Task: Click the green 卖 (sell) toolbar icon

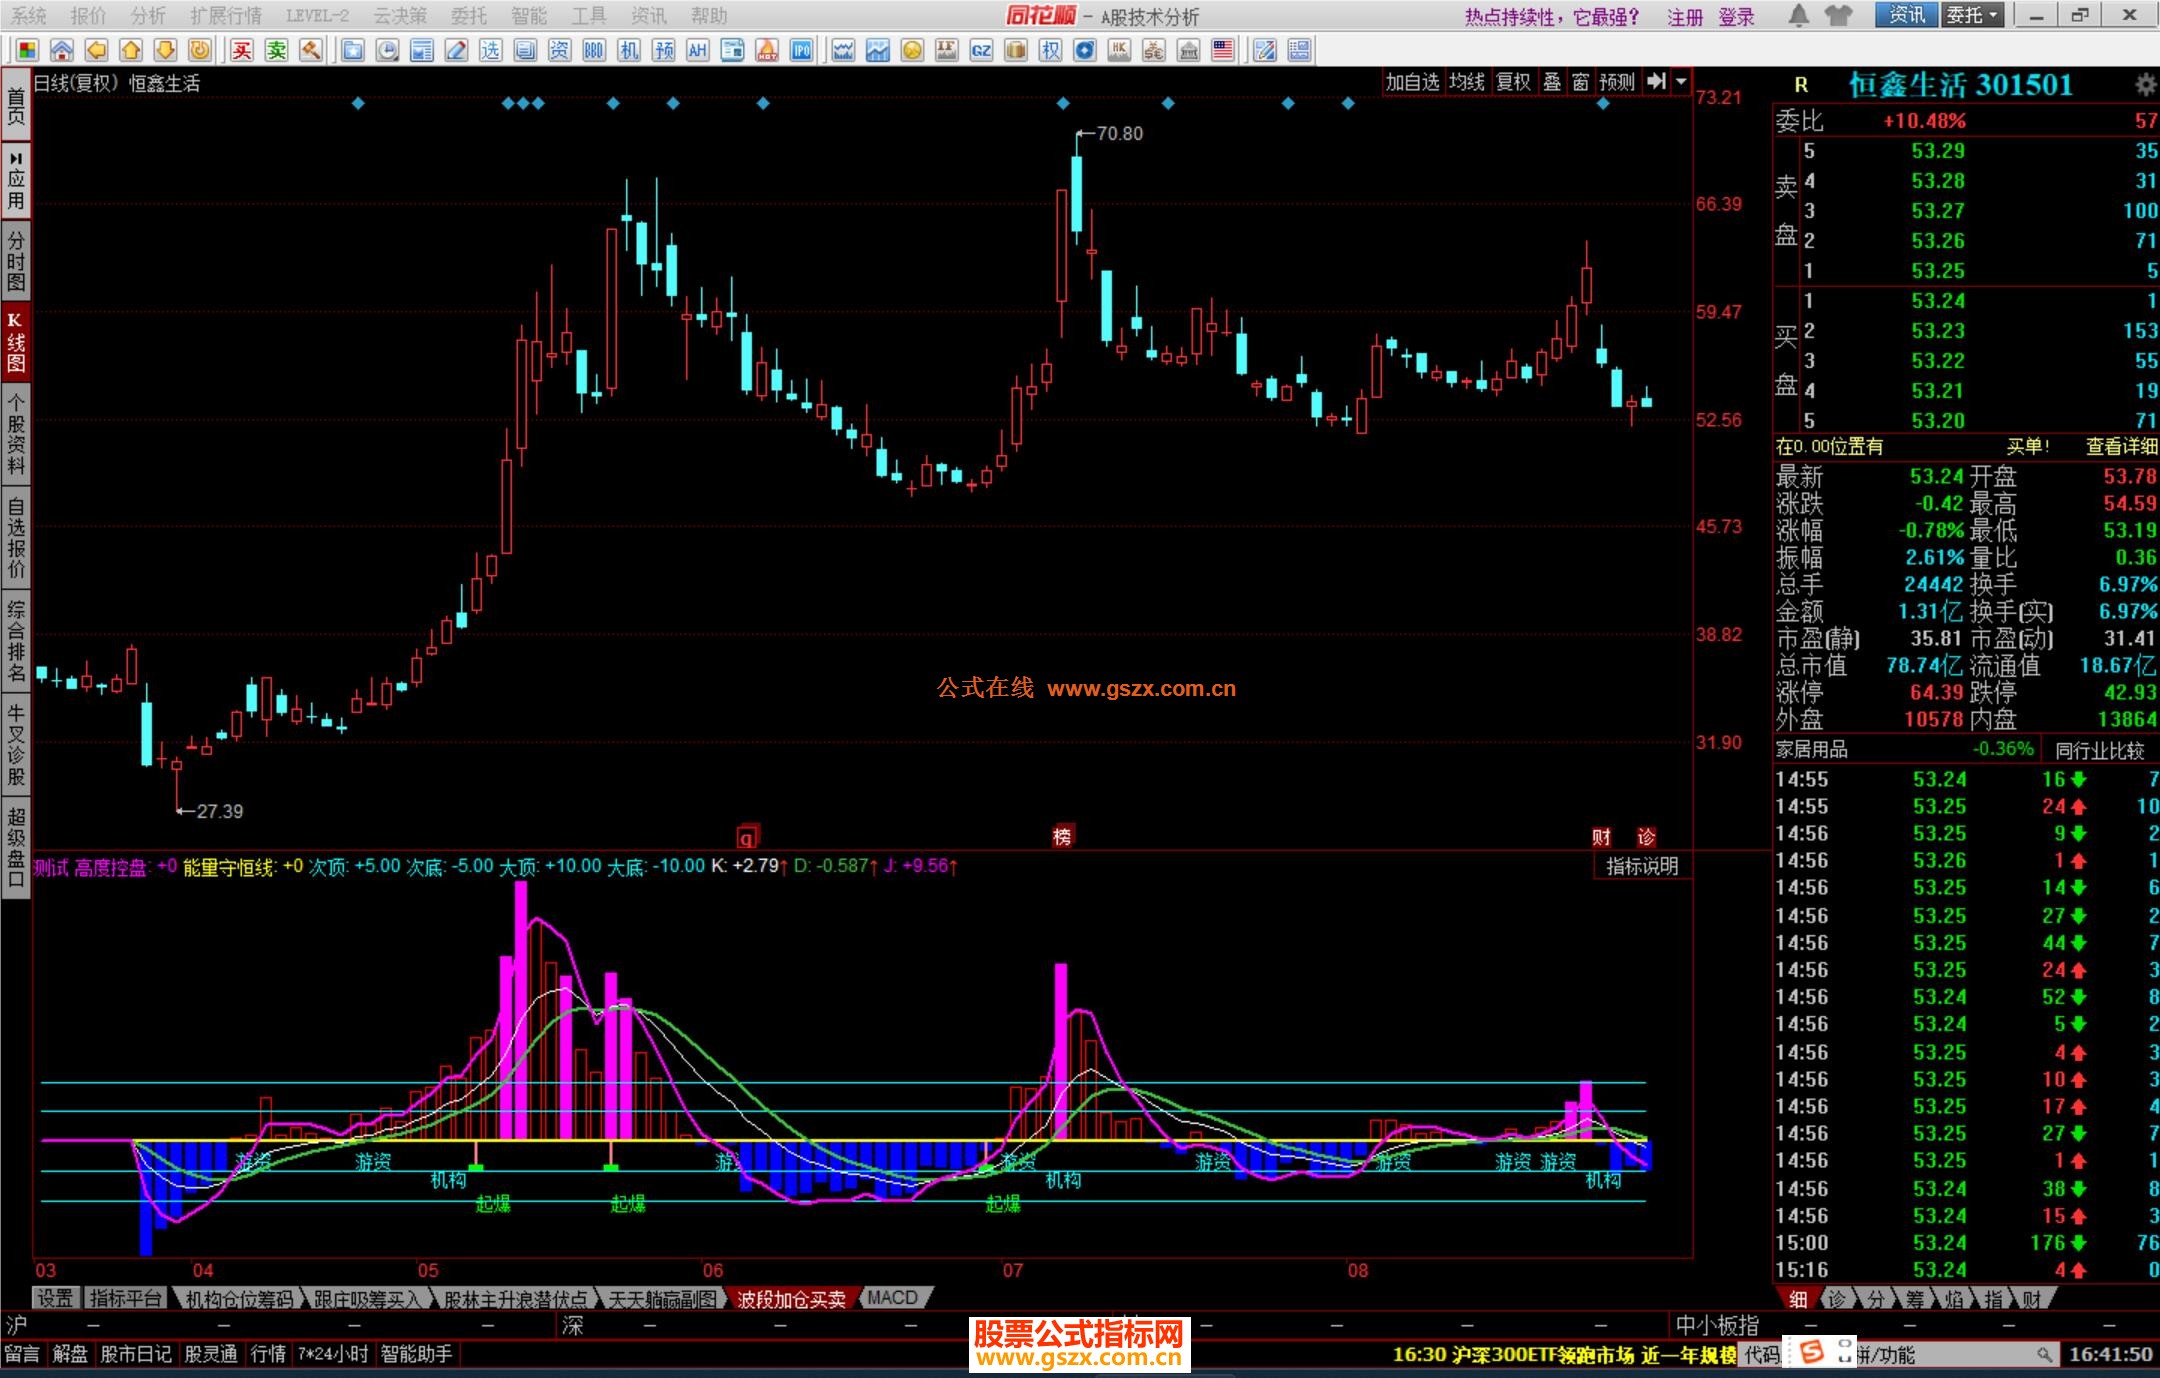Action: pos(277,50)
